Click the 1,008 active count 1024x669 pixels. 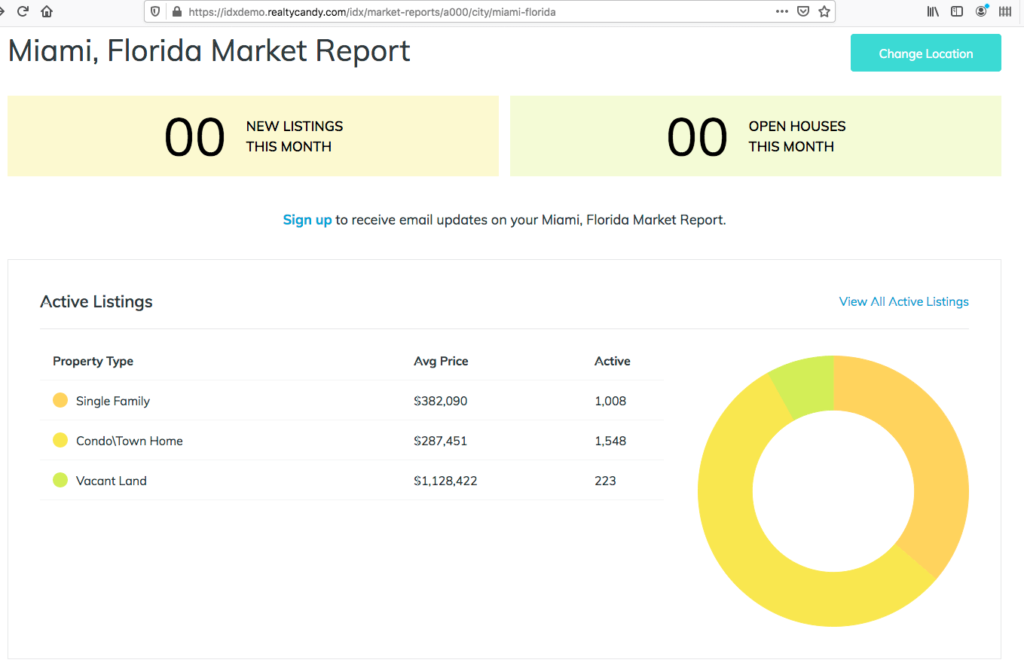(610, 400)
